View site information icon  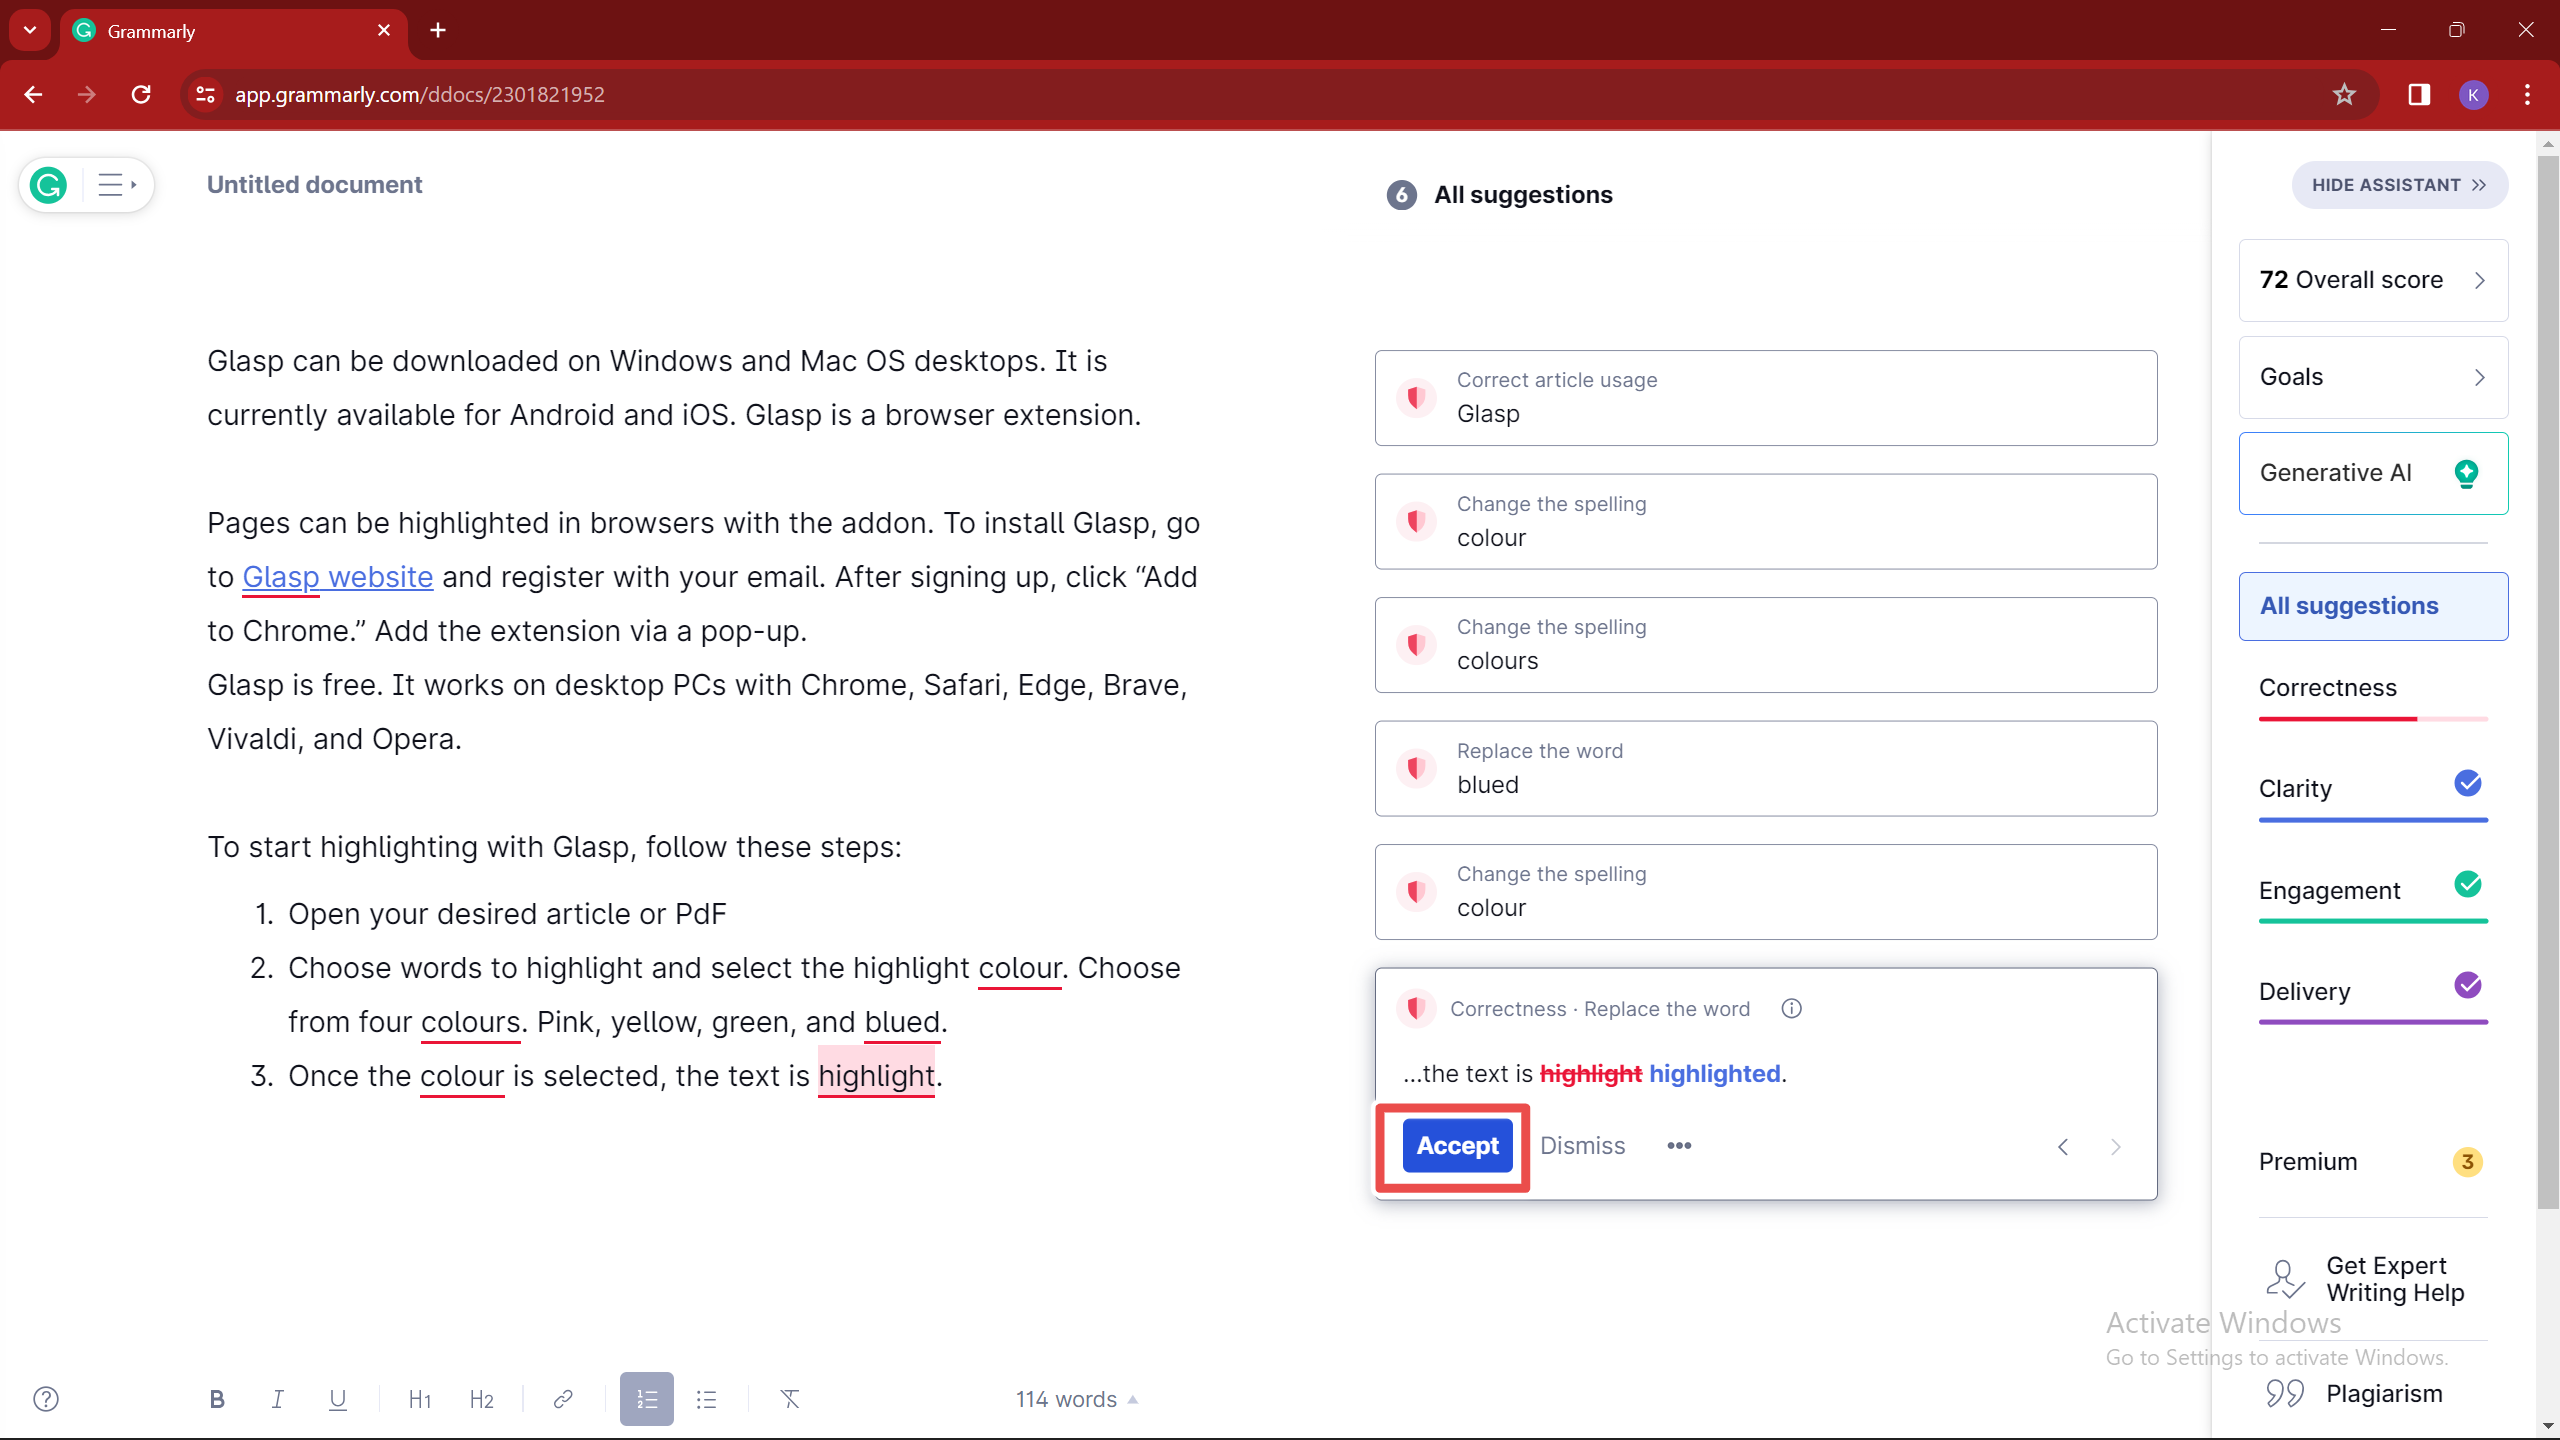click(x=205, y=94)
